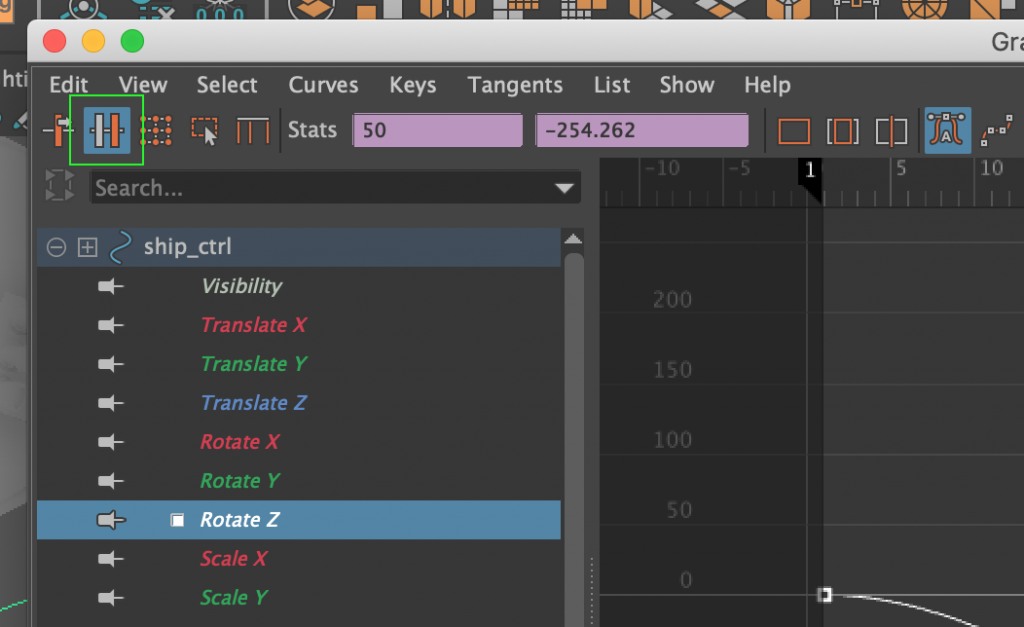Frame all curves in the view
This screenshot has width=1024, height=627.
[x=795, y=130]
